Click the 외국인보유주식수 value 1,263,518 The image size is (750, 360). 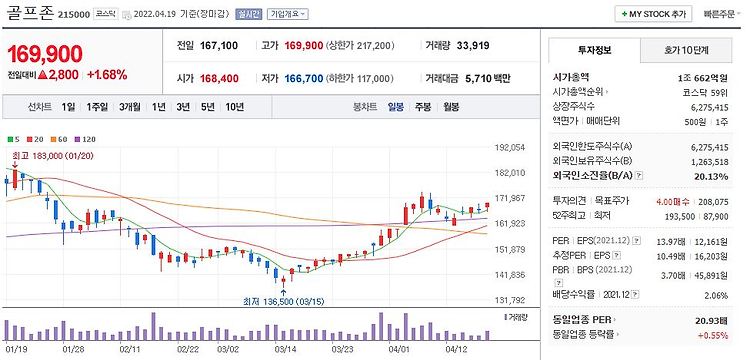(710, 162)
